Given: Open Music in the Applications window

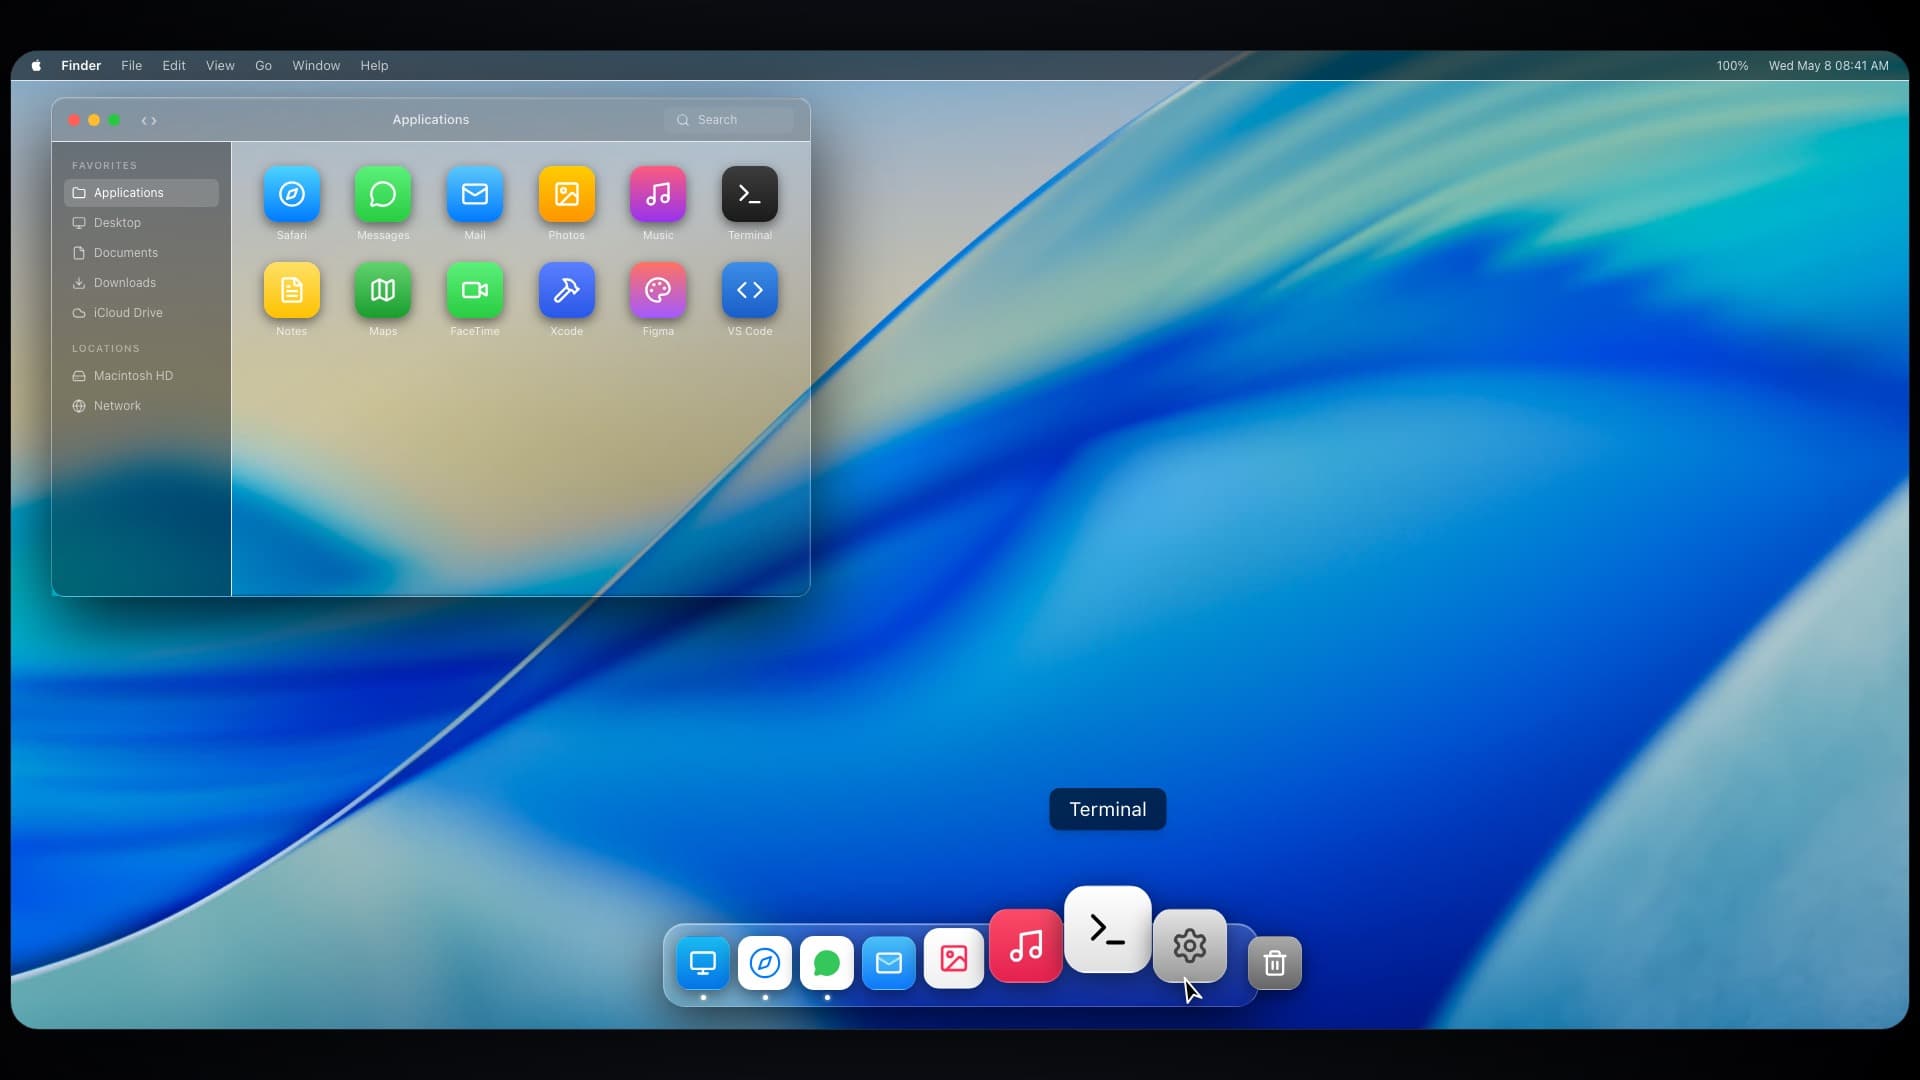Looking at the screenshot, I should coord(658,194).
